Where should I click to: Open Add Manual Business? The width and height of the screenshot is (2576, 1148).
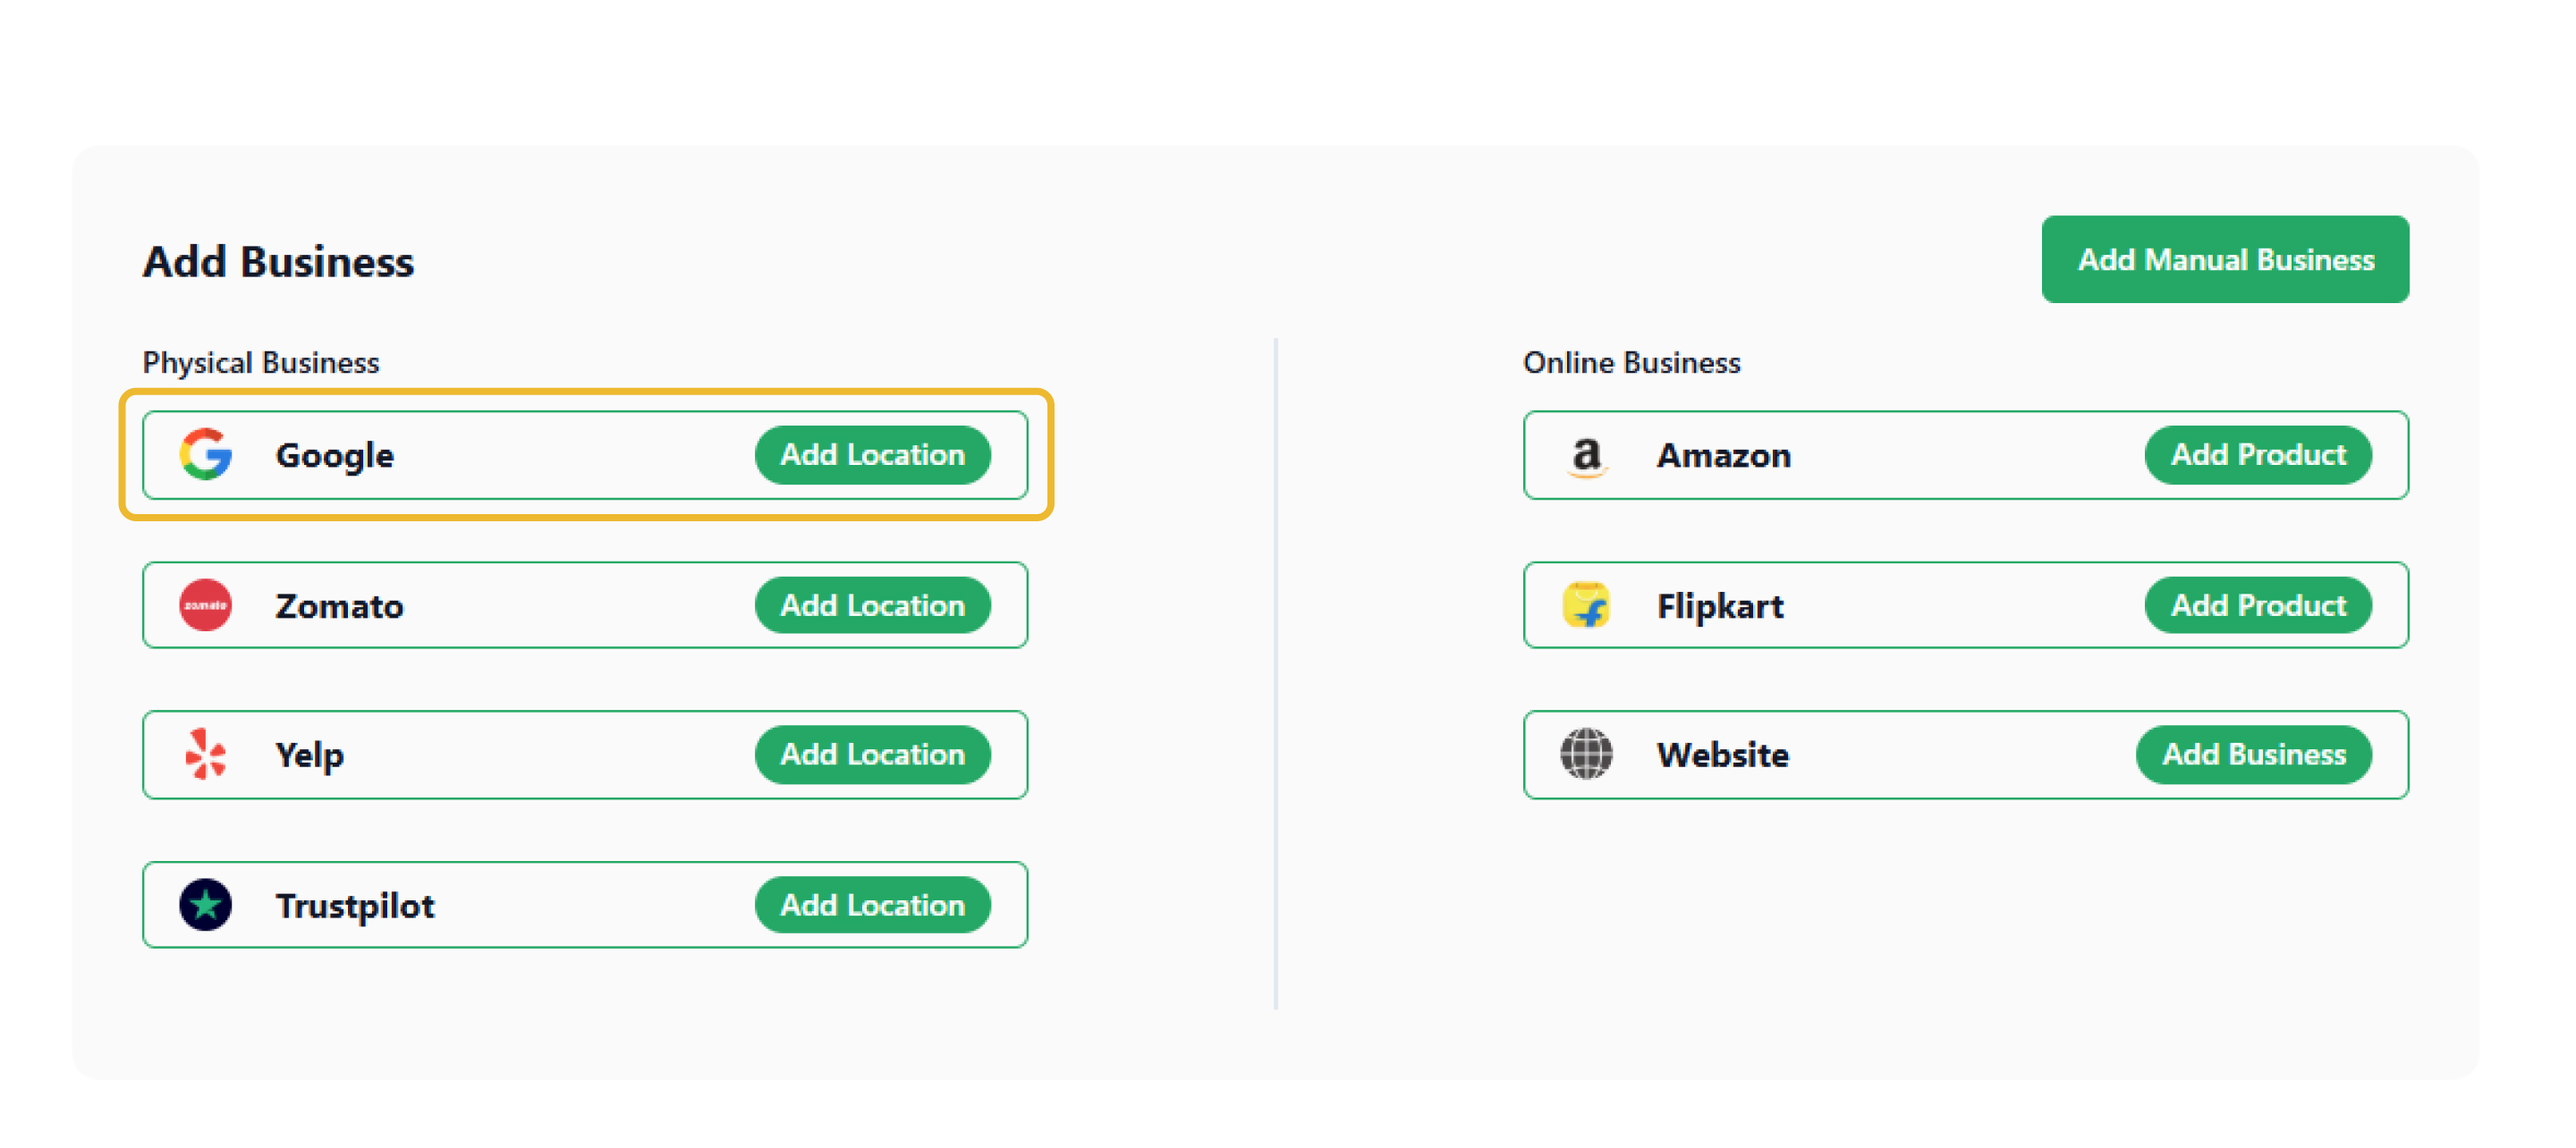pyautogui.click(x=2225, y=260)
